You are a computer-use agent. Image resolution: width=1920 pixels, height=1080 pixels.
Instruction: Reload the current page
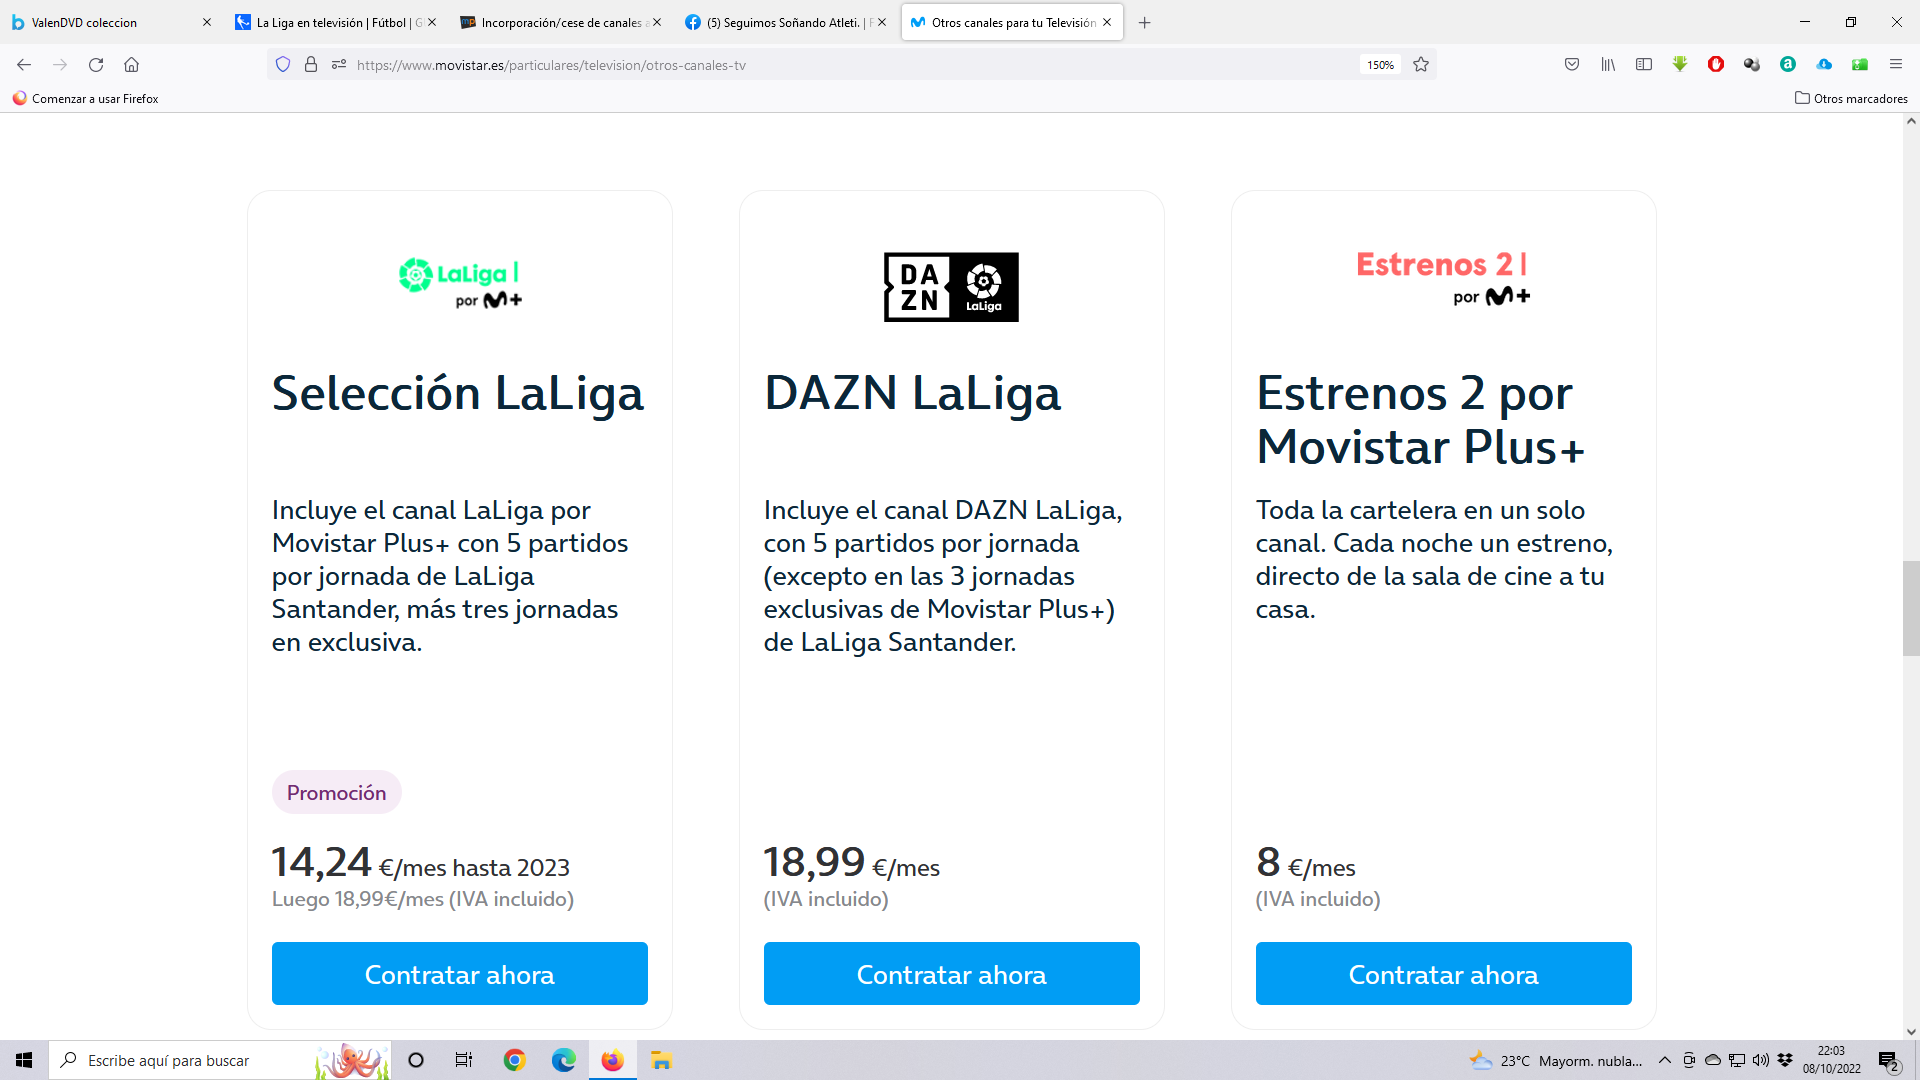pos(96,65)
